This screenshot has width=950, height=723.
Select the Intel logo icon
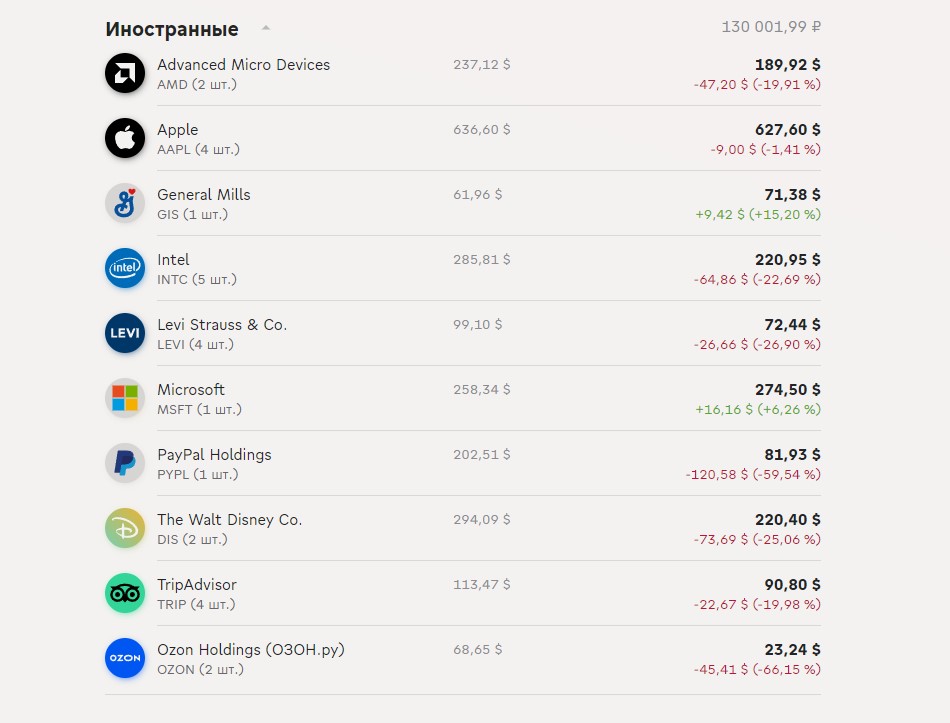125,268
